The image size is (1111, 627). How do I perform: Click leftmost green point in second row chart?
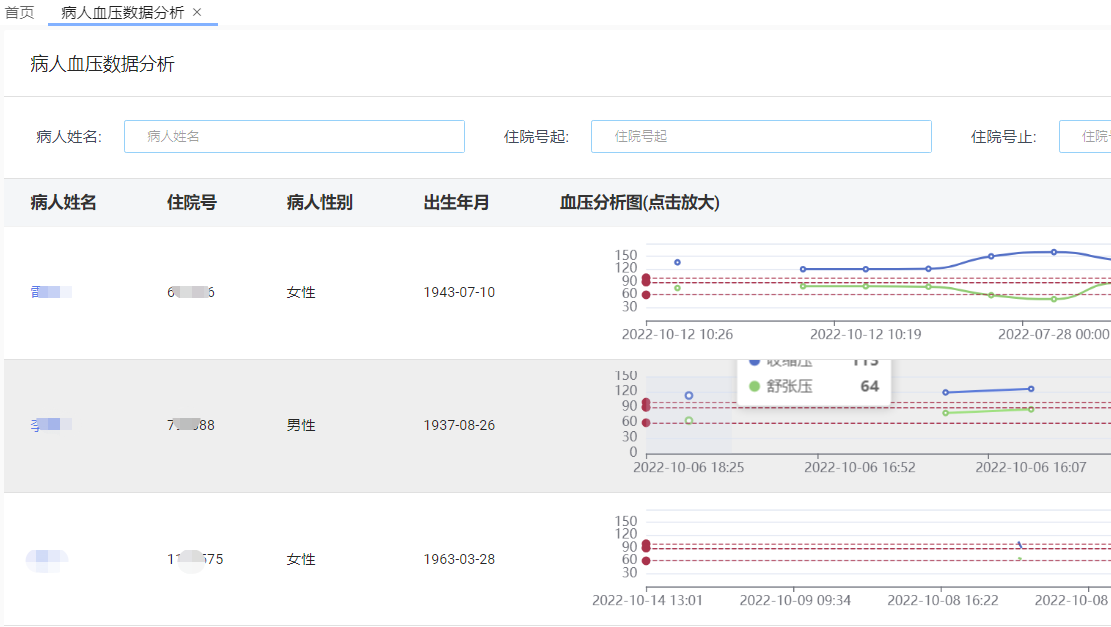tap(688, 421)
